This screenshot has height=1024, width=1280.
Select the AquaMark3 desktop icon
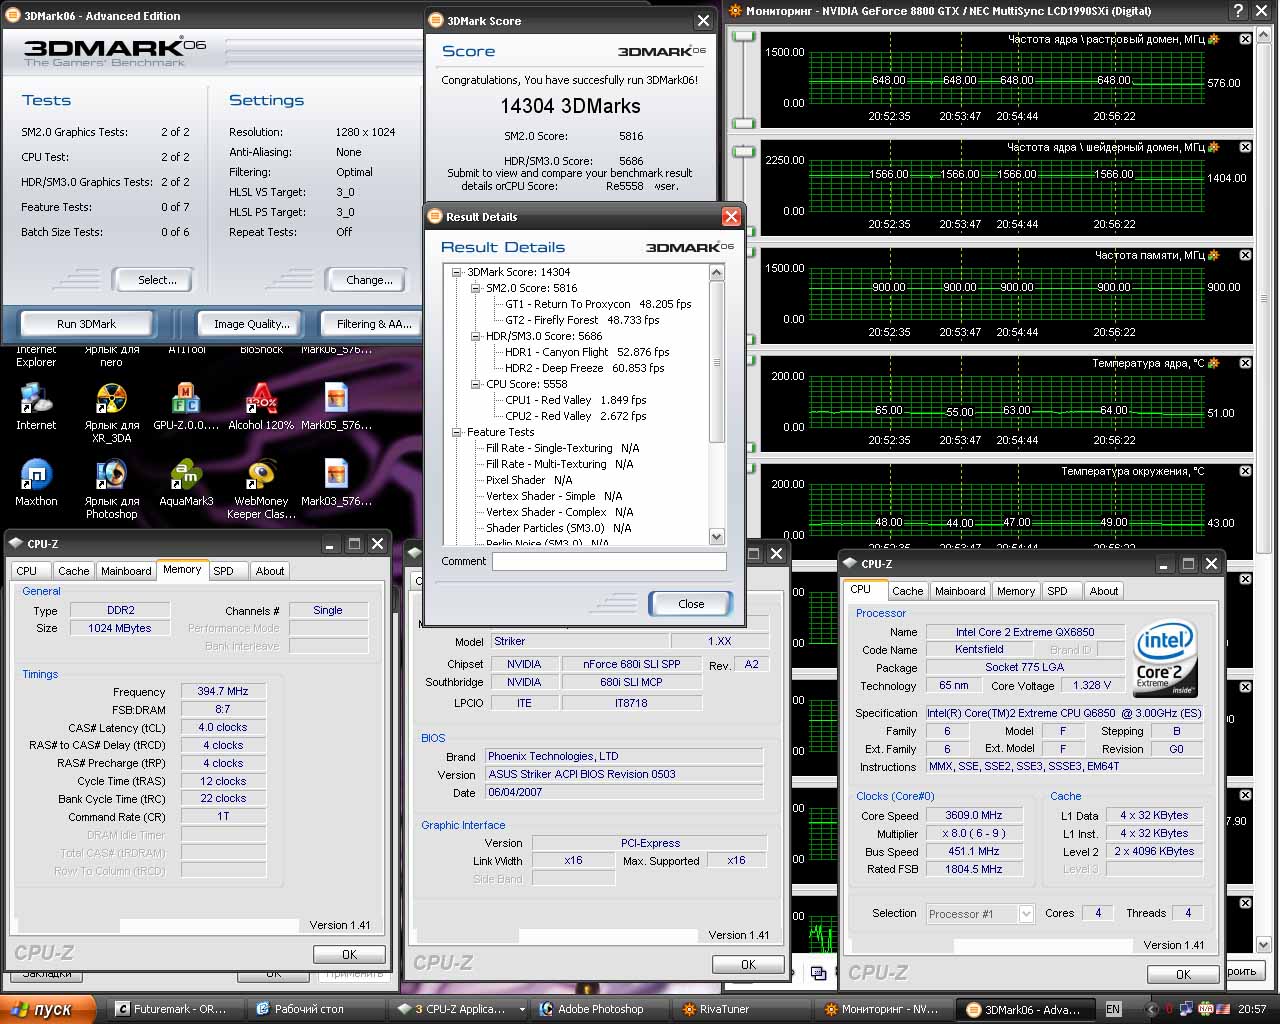[x=186, y=483]
